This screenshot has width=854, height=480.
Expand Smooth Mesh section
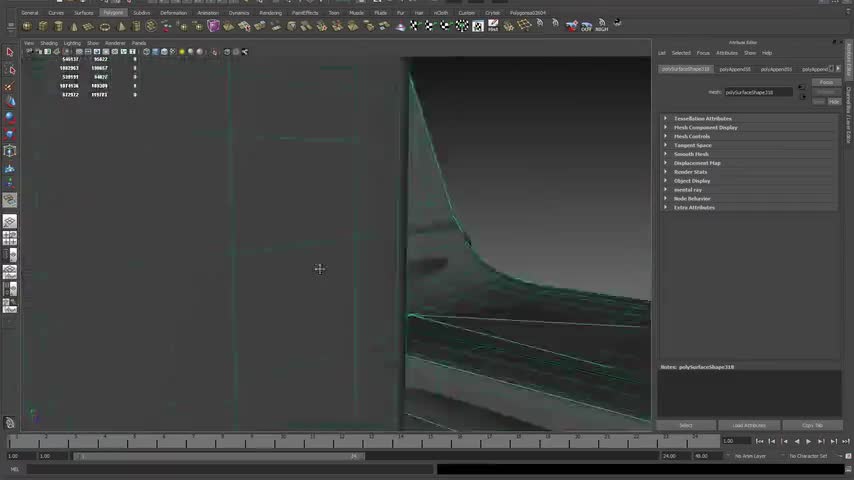coord(666,154)
